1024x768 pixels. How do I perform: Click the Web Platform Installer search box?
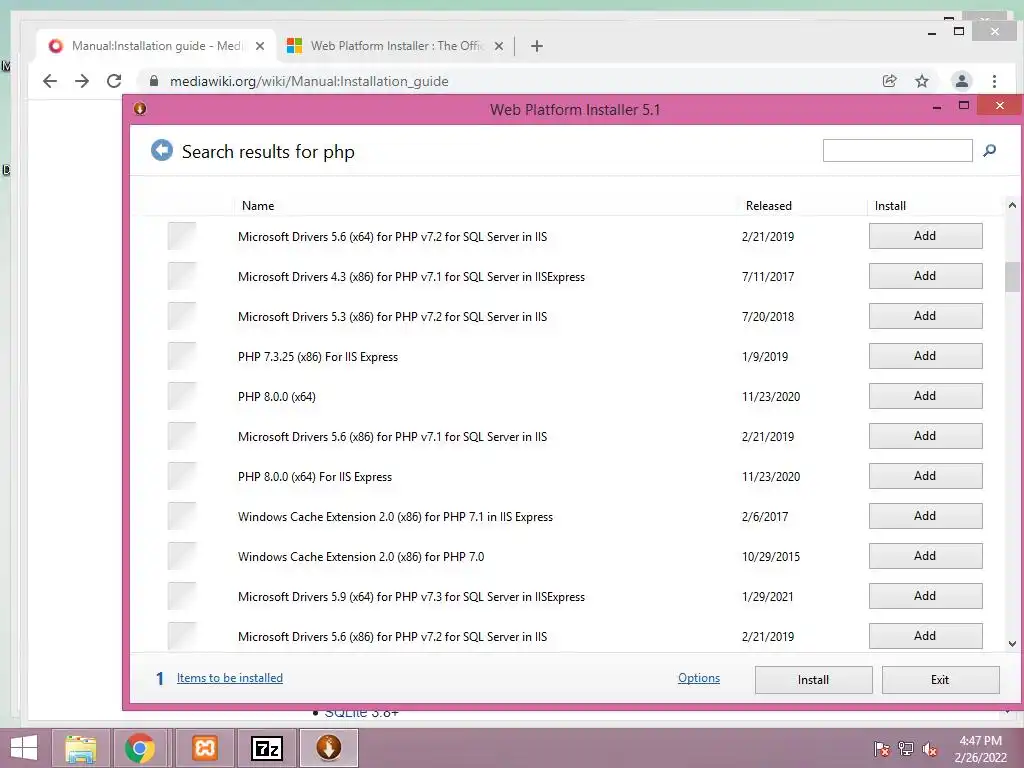pyautogui.click(x=897, y=150)
